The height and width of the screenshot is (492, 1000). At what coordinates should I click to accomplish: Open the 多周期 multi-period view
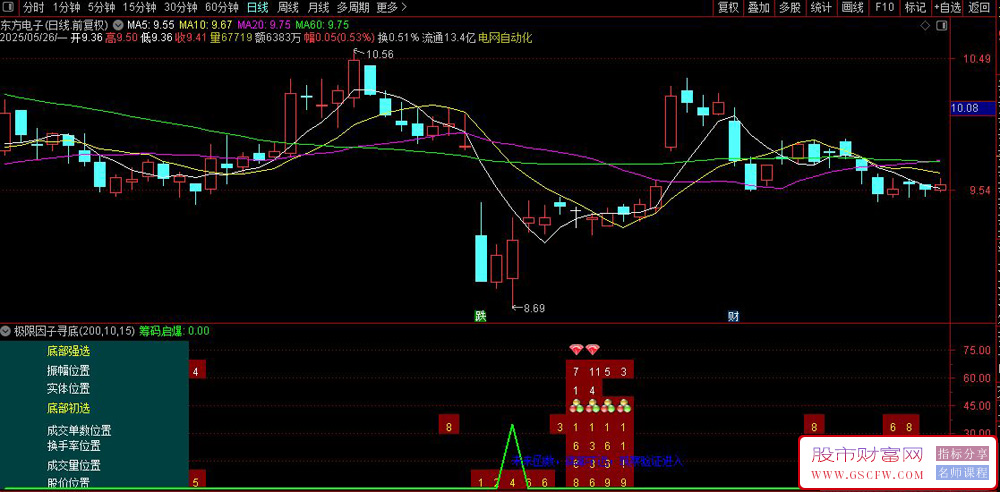coord(353,8)
